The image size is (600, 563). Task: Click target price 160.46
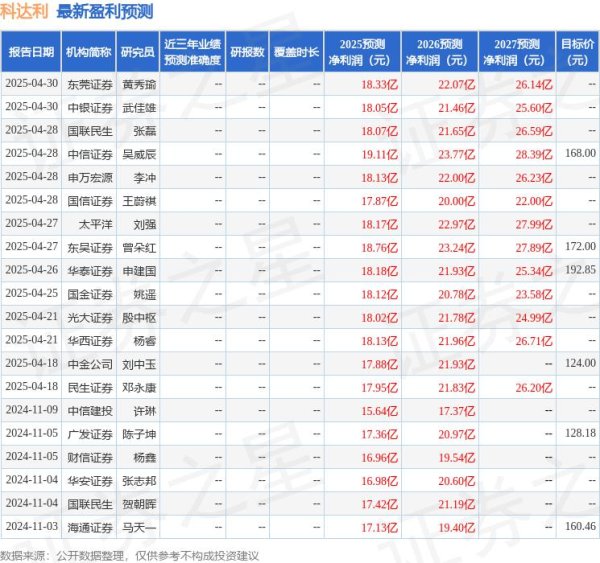[580, 526]
